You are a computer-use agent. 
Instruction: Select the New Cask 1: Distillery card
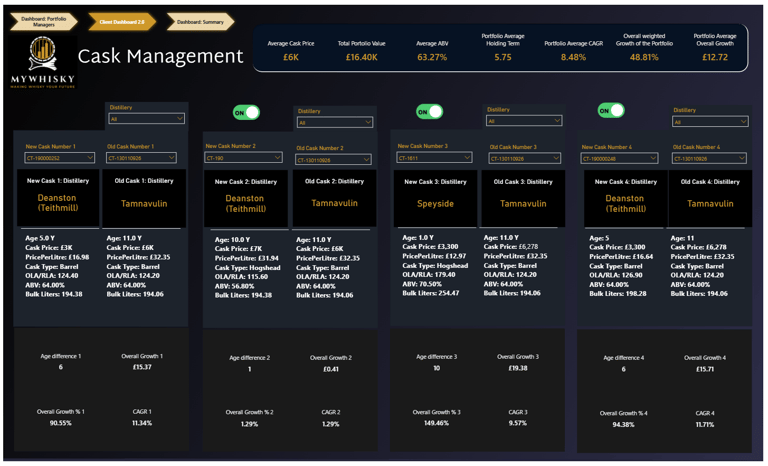click(58, 198)
